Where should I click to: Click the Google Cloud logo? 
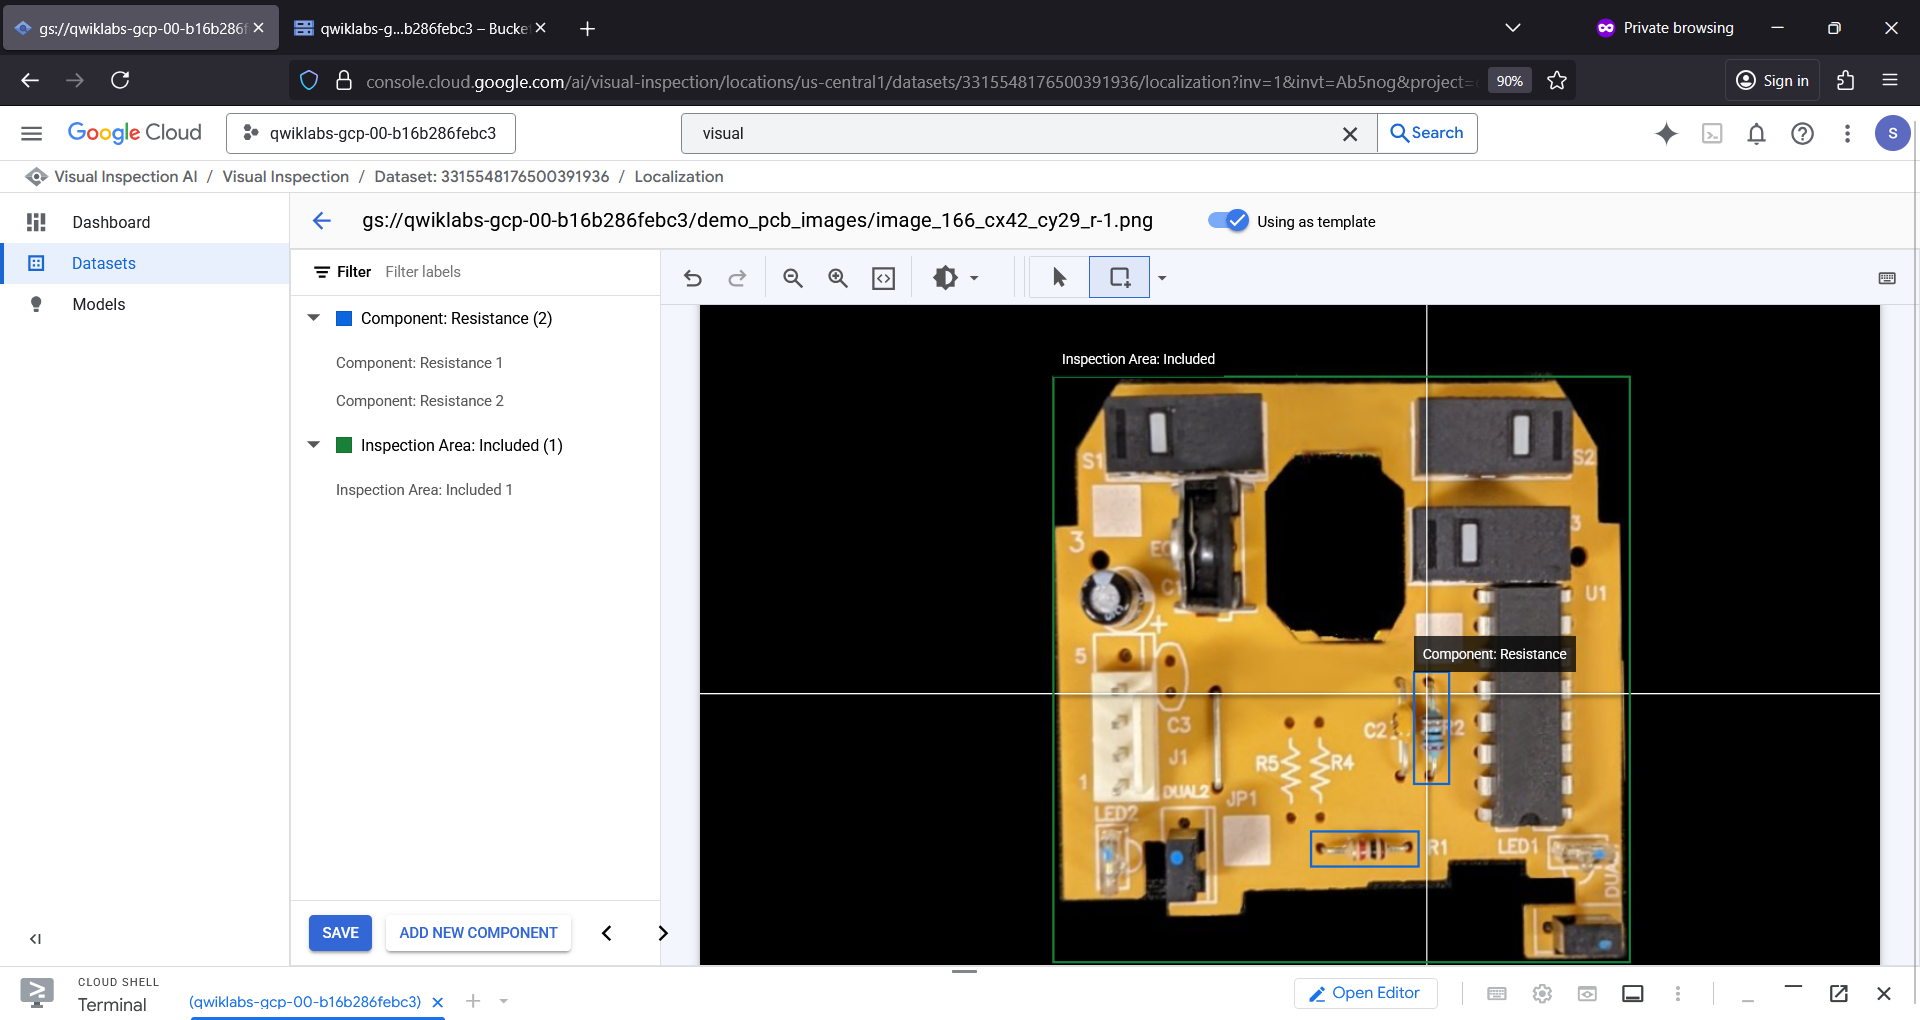[135, 133]
